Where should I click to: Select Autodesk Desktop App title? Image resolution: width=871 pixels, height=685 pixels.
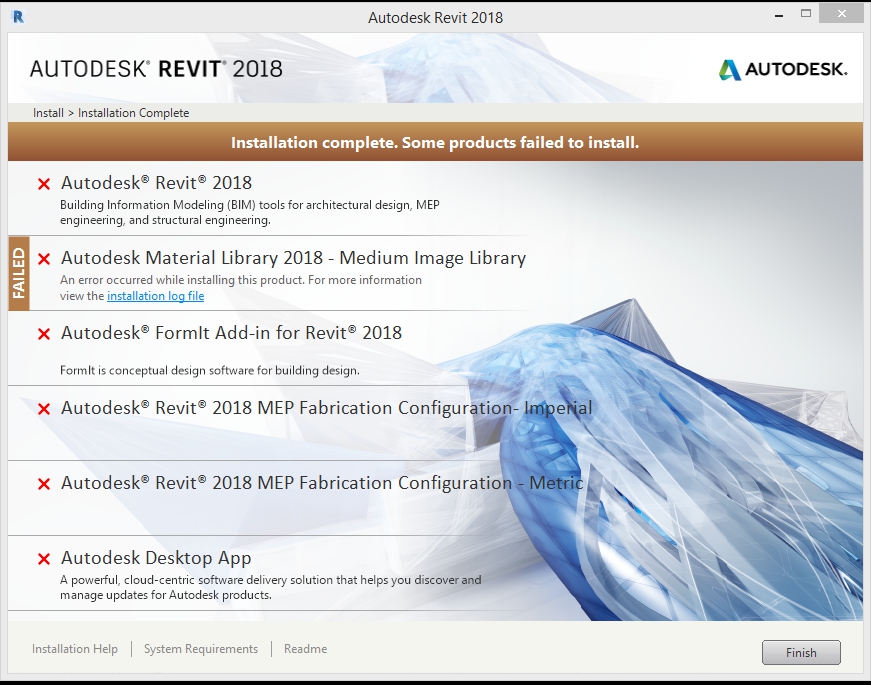(156, 558)
